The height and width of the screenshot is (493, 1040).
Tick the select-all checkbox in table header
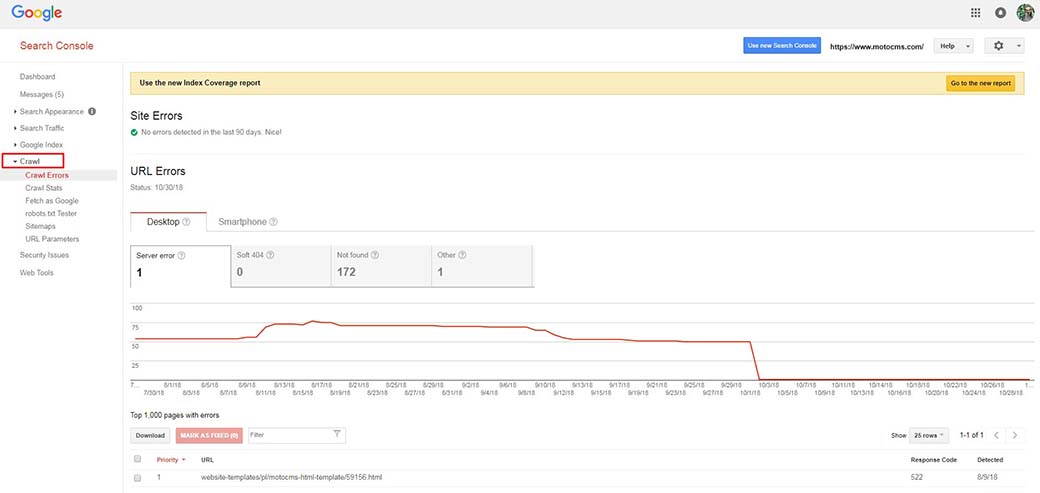pyautogui.click(x=138, y=459)
